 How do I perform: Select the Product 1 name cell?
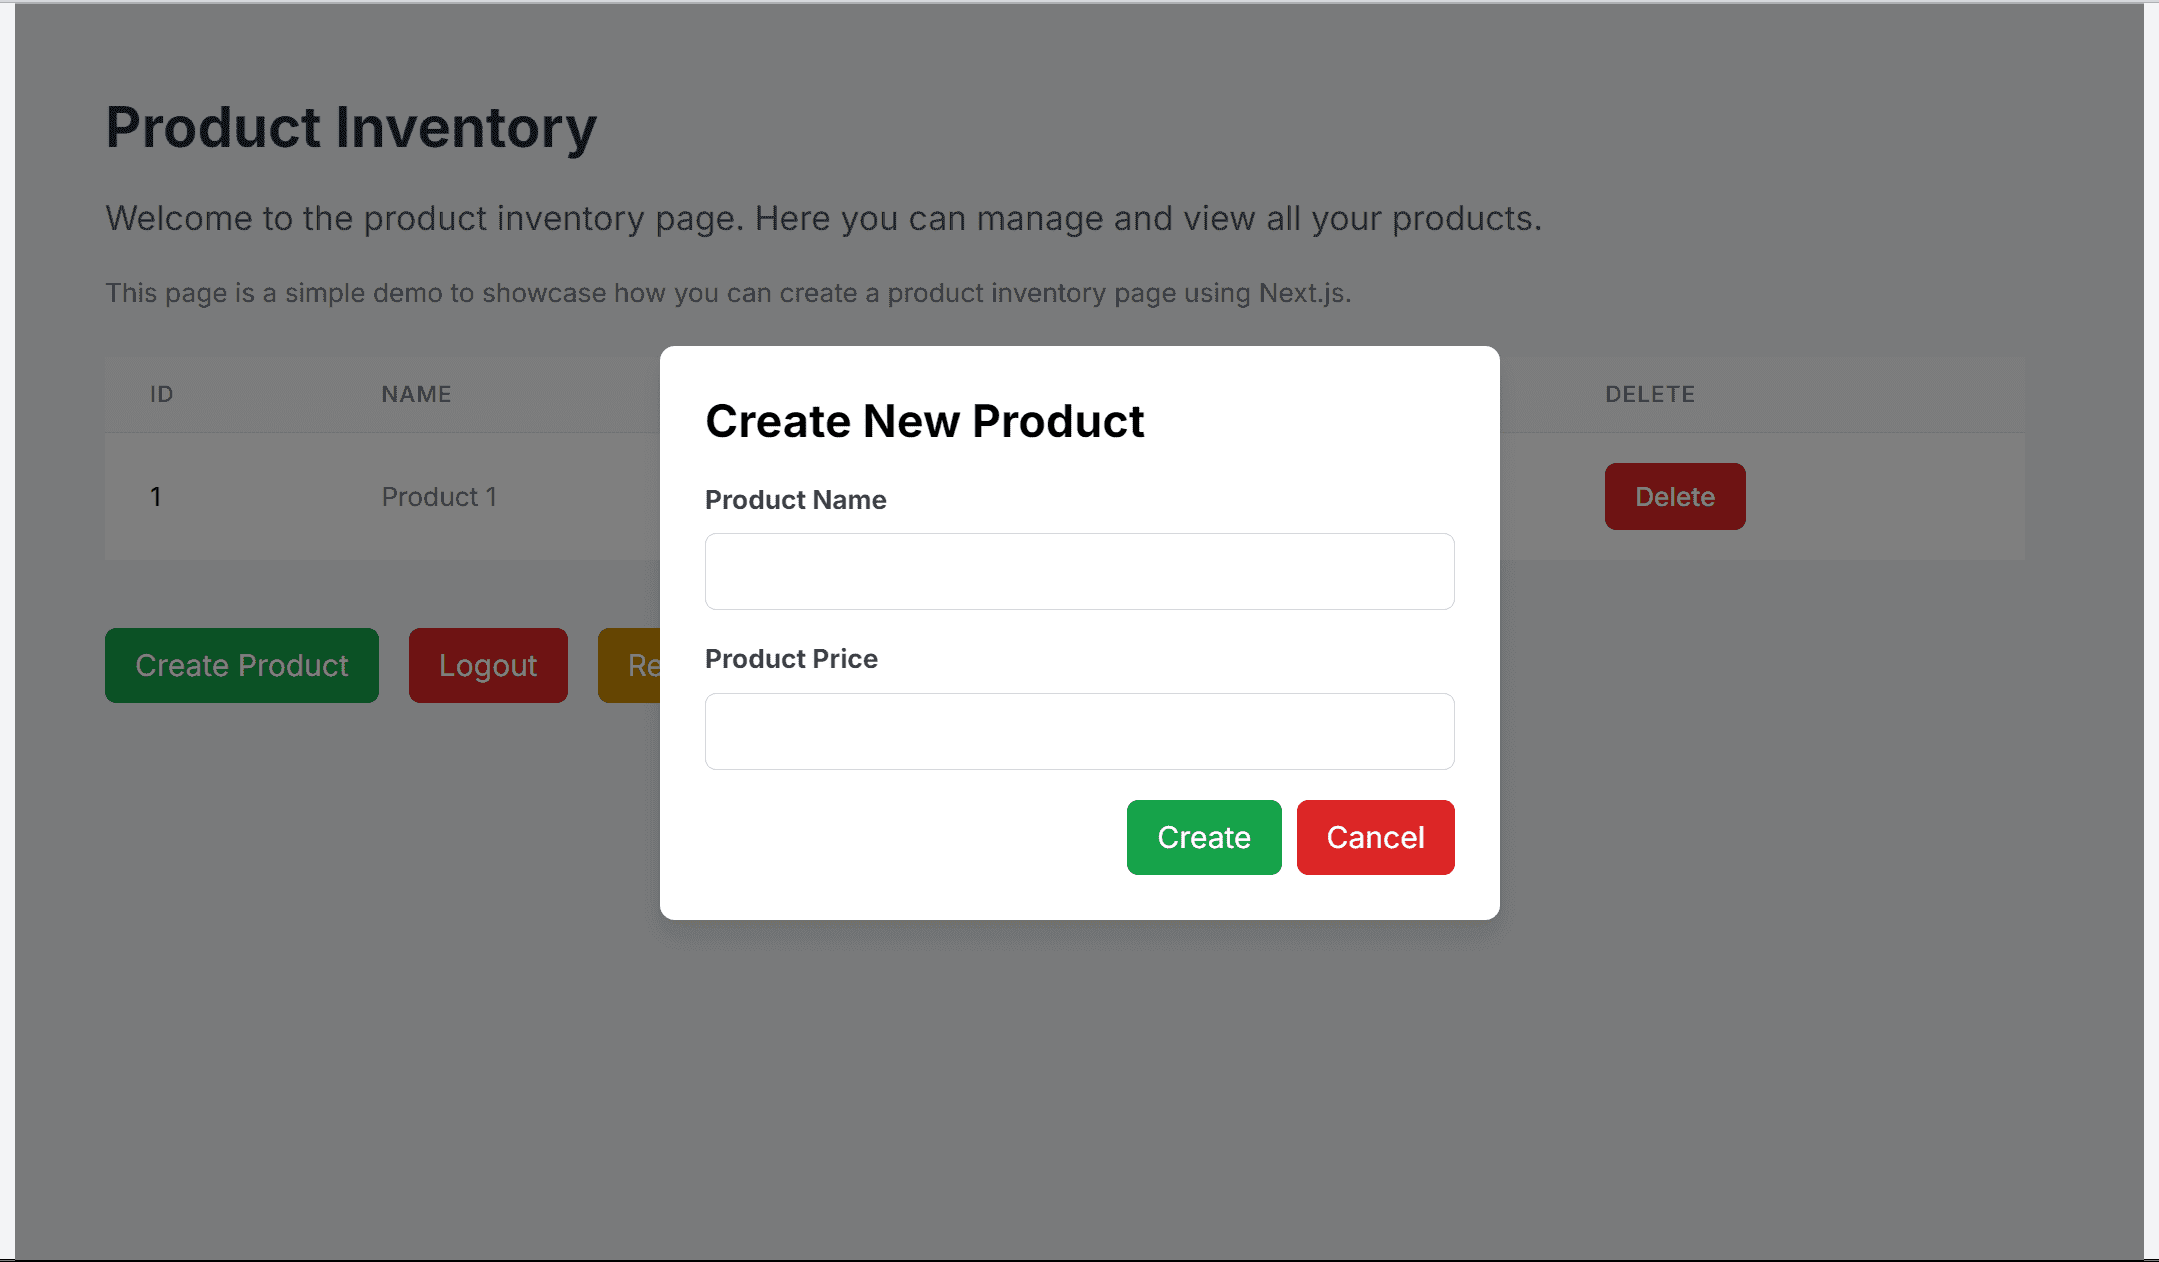tap(439, 497)
